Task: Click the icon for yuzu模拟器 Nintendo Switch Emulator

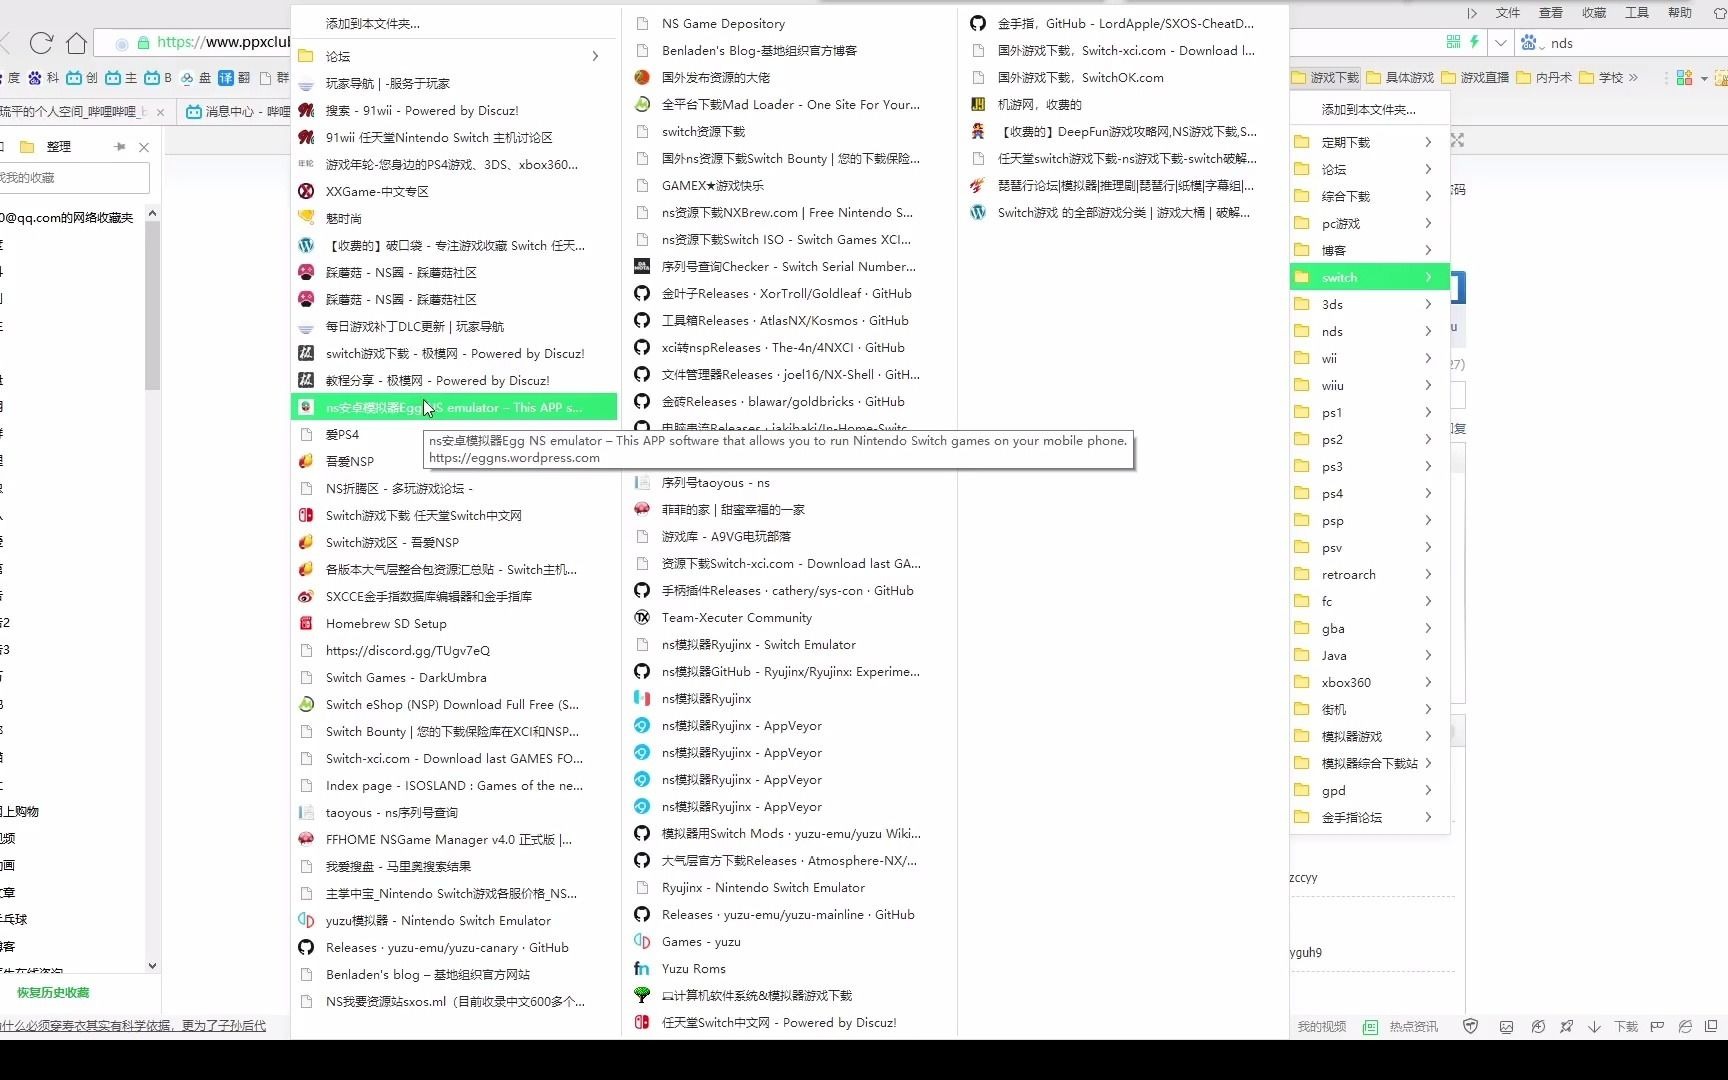Action: [x=306, y=920]
